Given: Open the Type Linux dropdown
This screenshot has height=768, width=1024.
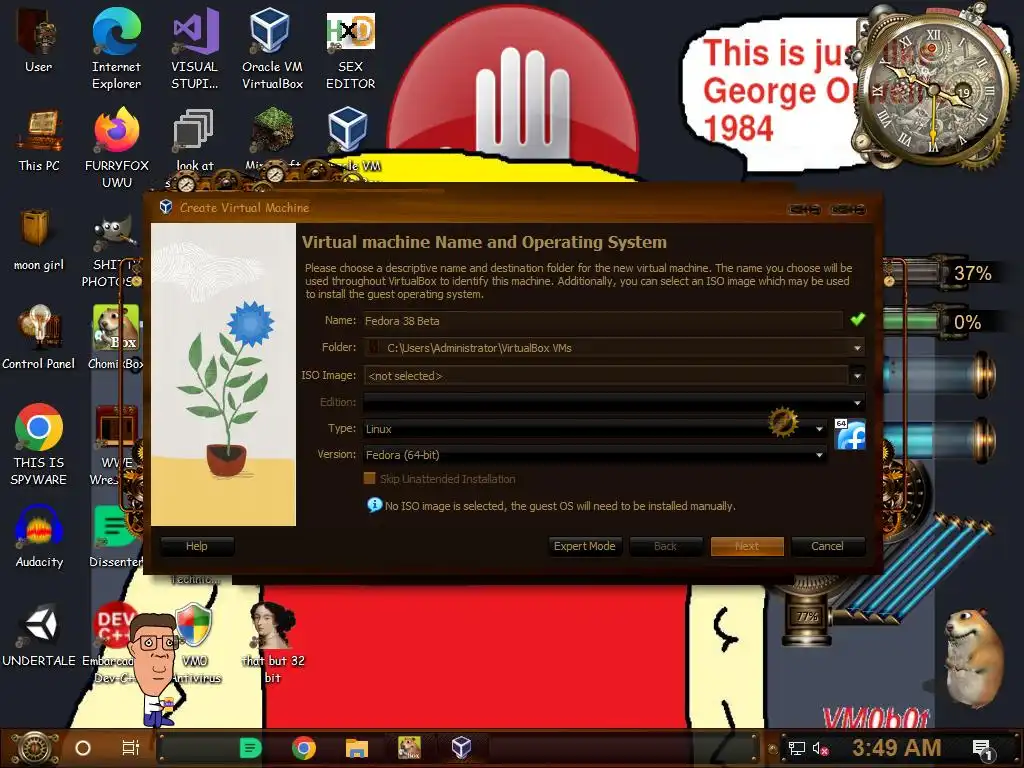Looking at the screenshot, I should point(595,429).
